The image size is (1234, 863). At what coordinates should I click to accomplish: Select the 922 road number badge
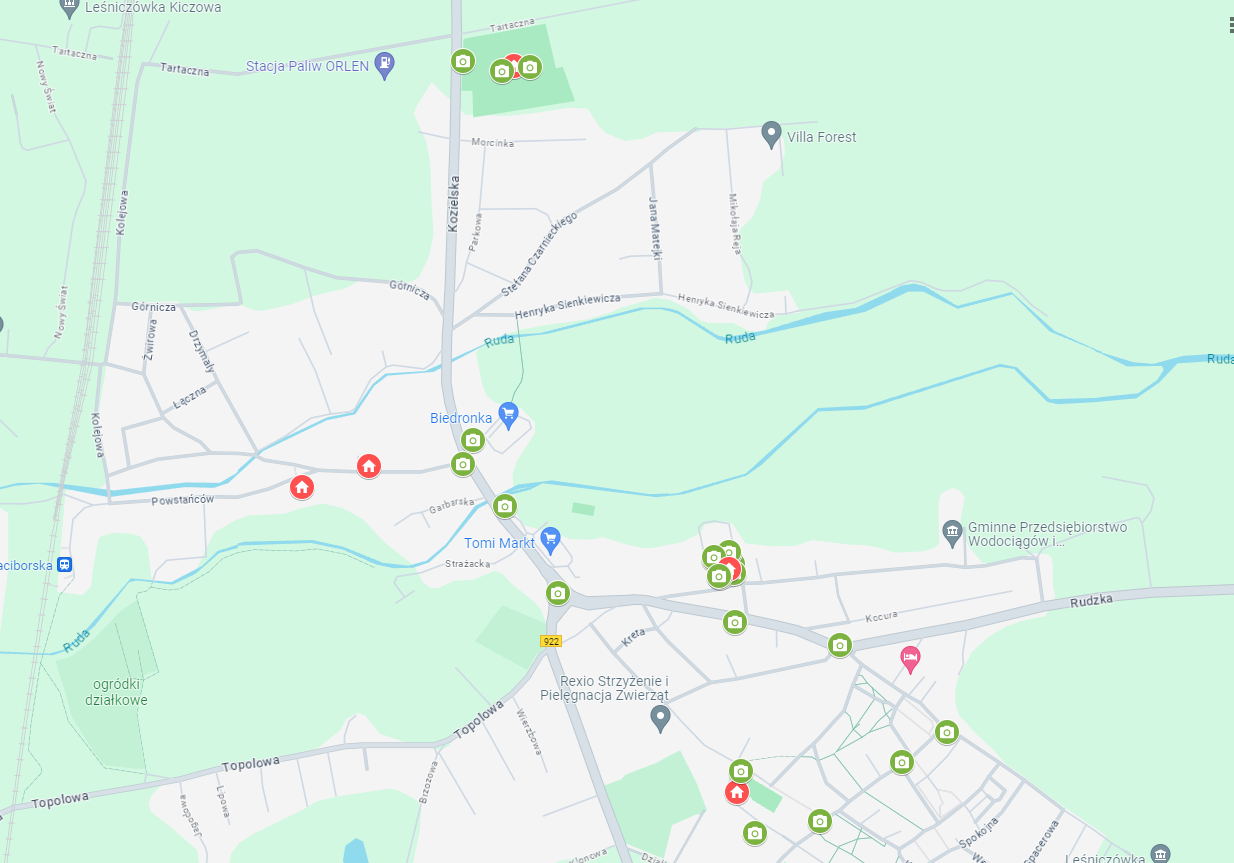tap(551, 641)
